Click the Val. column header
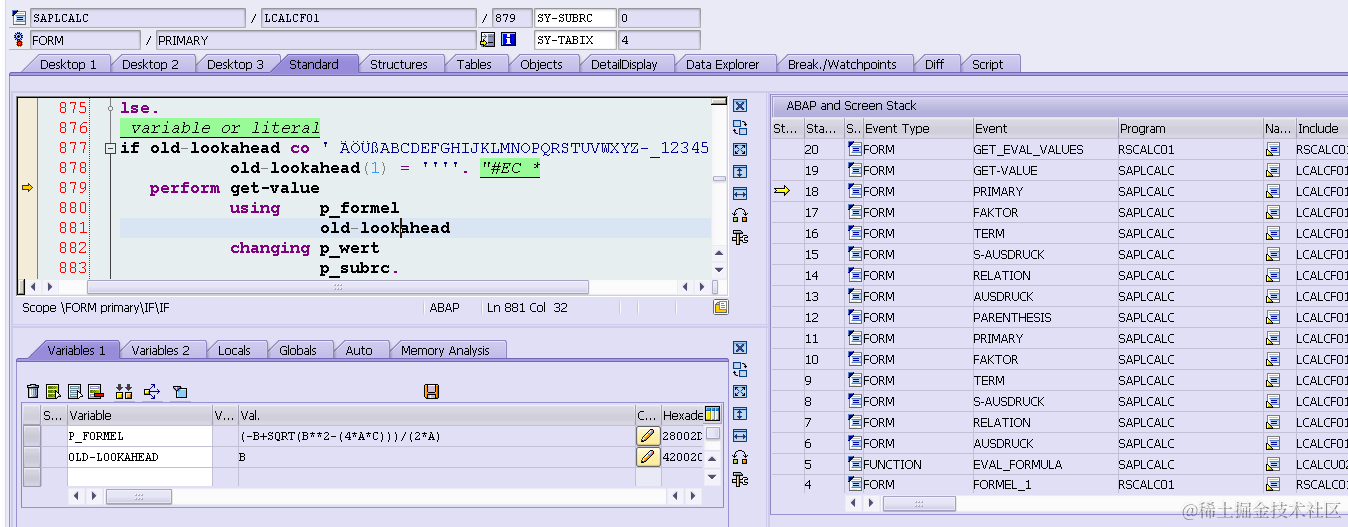 point(436,415)
